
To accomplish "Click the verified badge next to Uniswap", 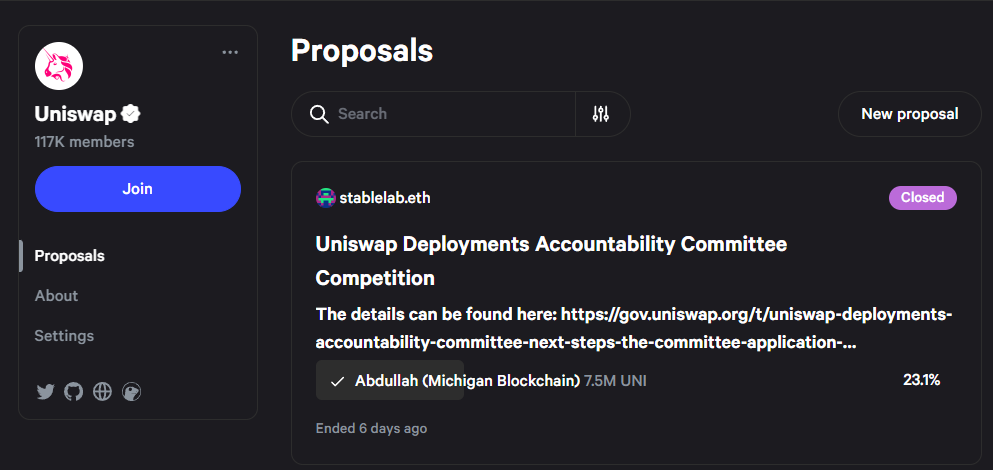I will click(x=131, y=114).
